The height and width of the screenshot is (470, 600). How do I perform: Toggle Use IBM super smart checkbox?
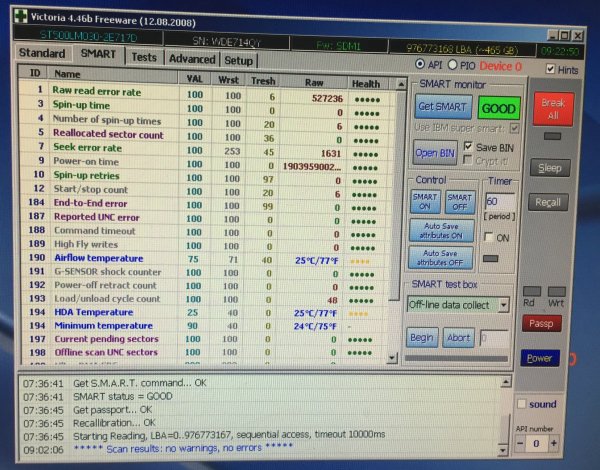click(514, 128)
